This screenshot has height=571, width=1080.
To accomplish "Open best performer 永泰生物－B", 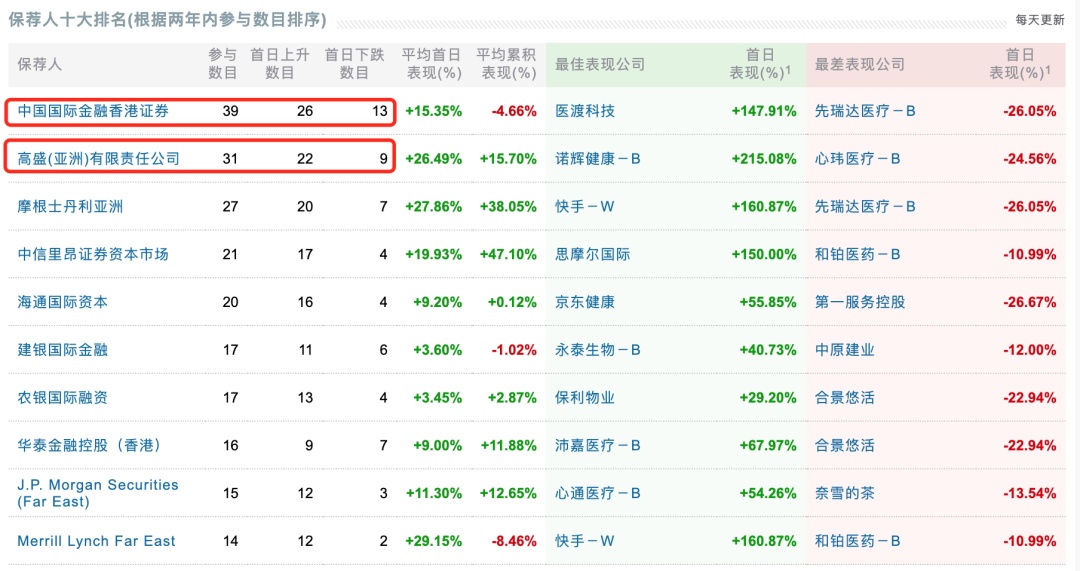I will point(598,350).
